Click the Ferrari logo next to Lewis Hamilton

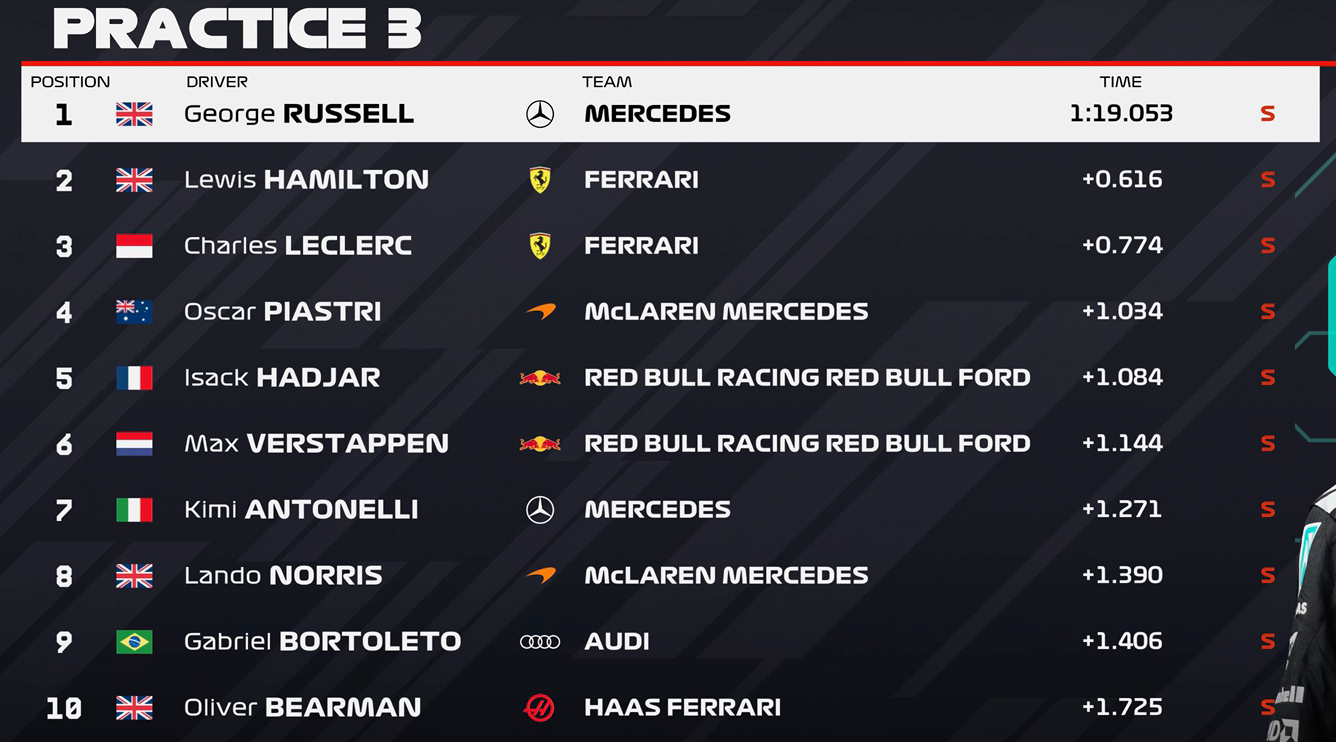(540, 180)
